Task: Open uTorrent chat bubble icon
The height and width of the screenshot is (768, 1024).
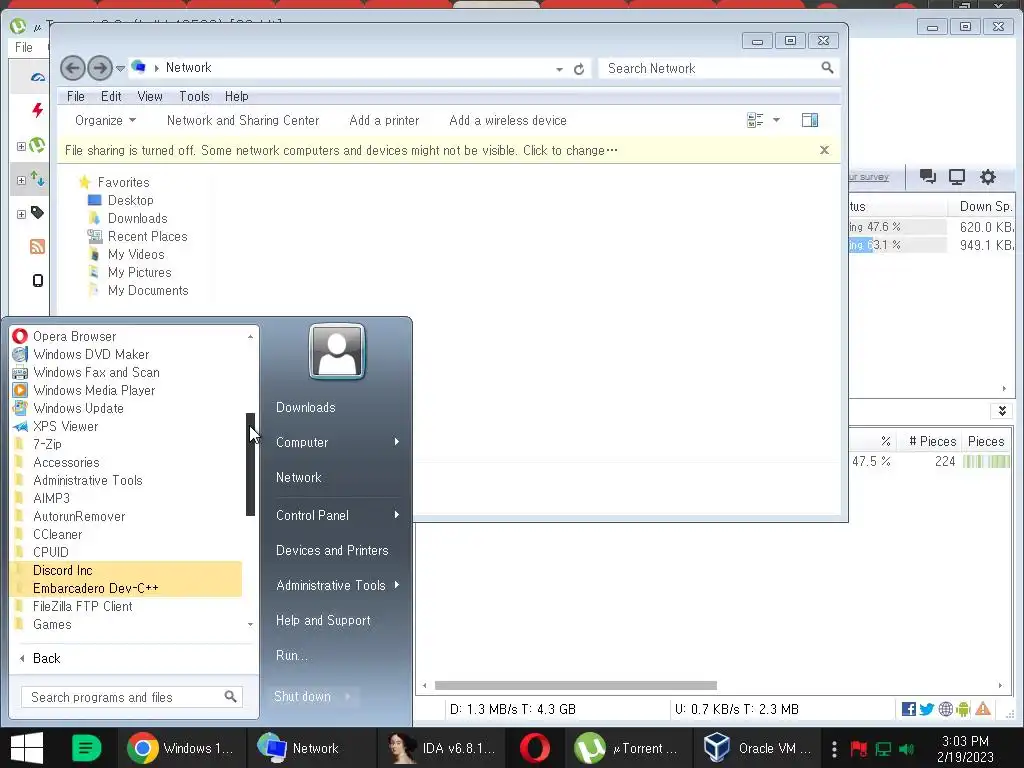Action: tap(927, 176)
